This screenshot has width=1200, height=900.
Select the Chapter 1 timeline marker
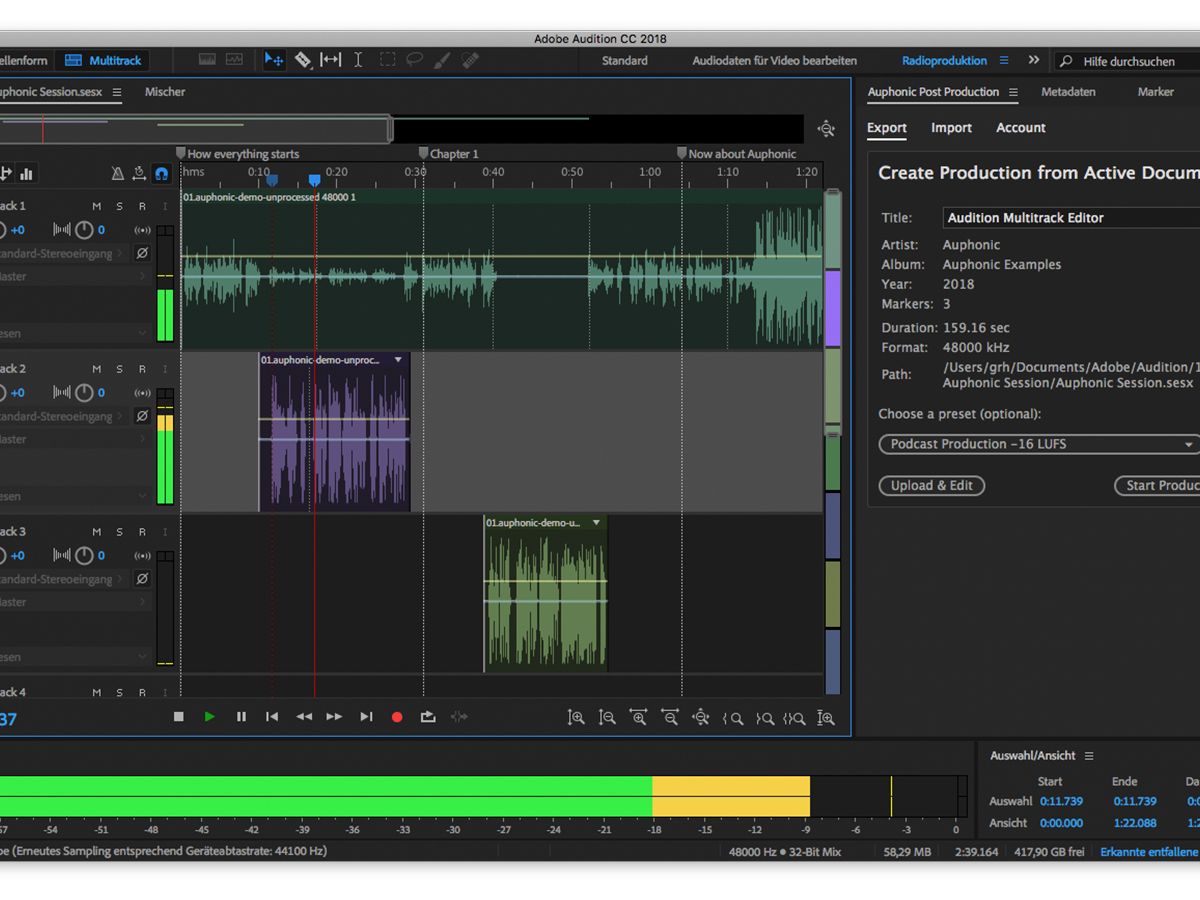pos(424,154)
